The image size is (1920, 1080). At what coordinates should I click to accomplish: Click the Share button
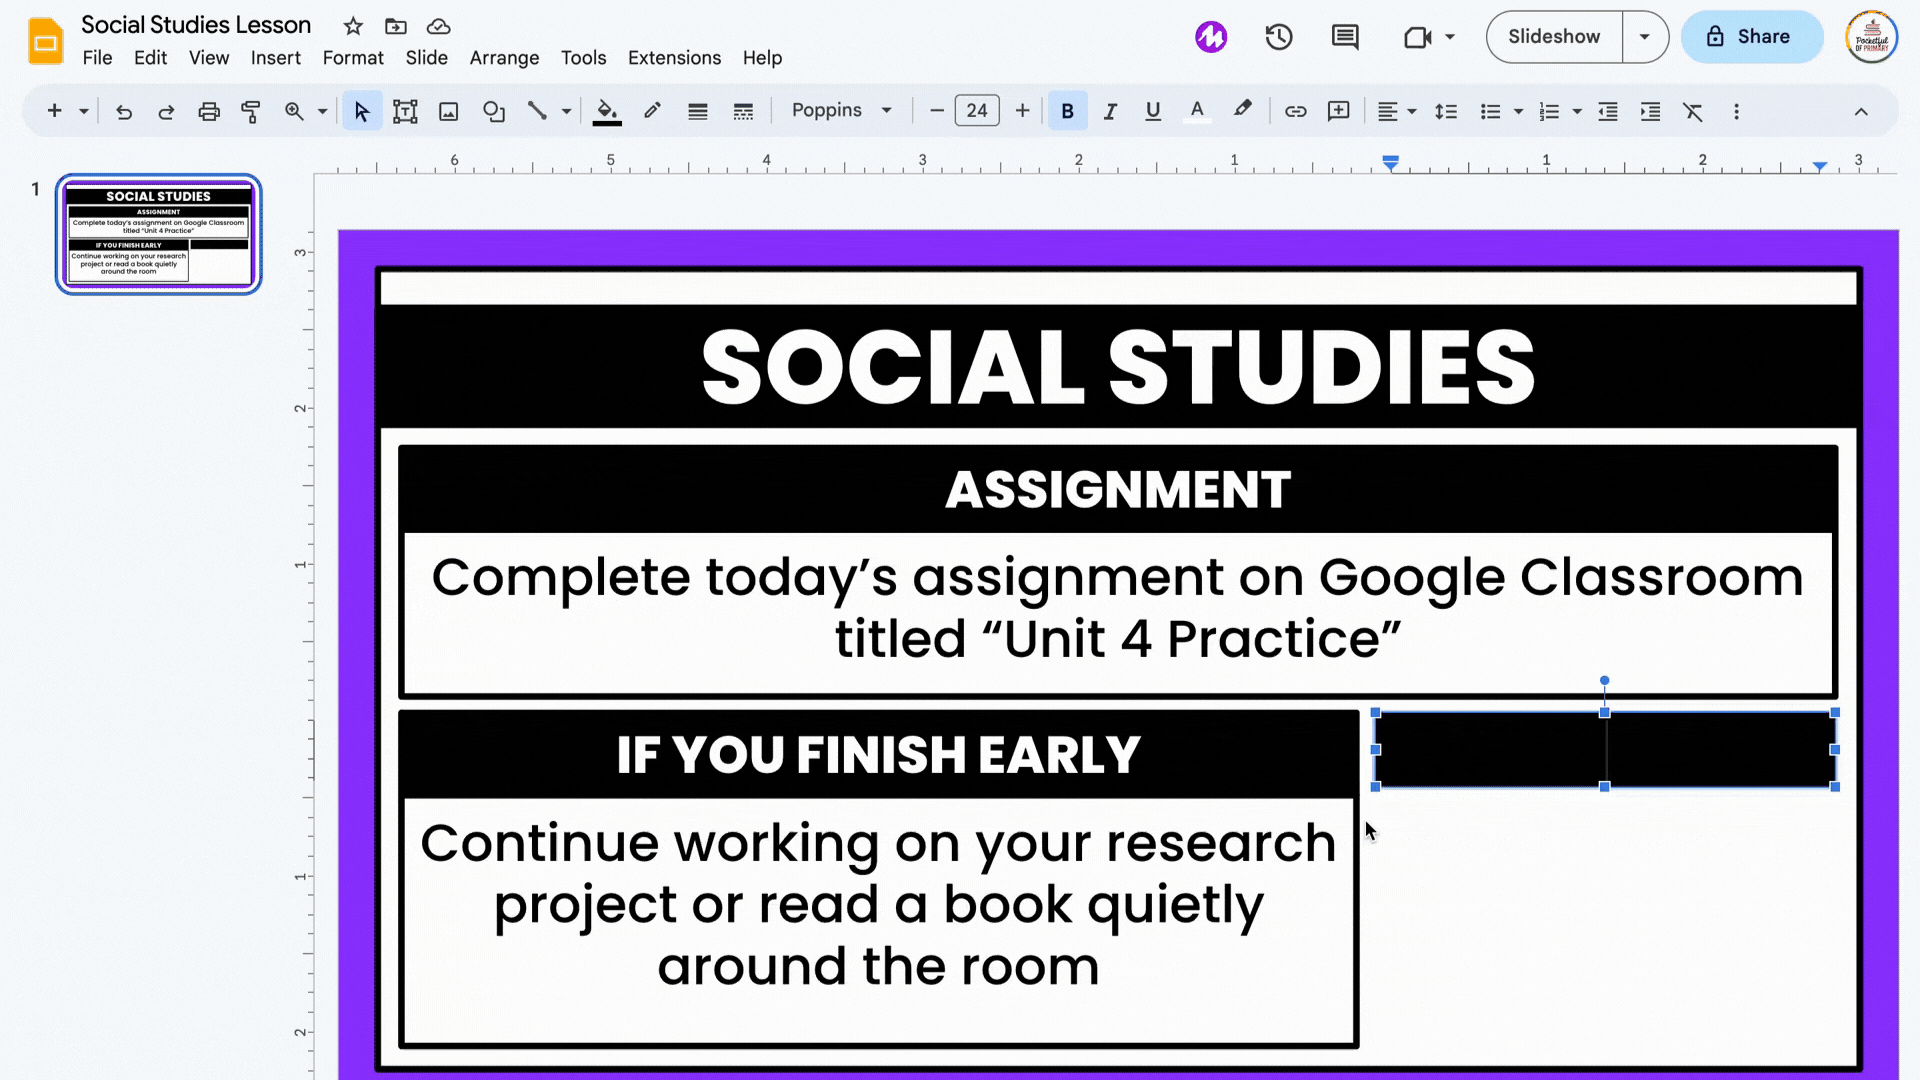1751,37
